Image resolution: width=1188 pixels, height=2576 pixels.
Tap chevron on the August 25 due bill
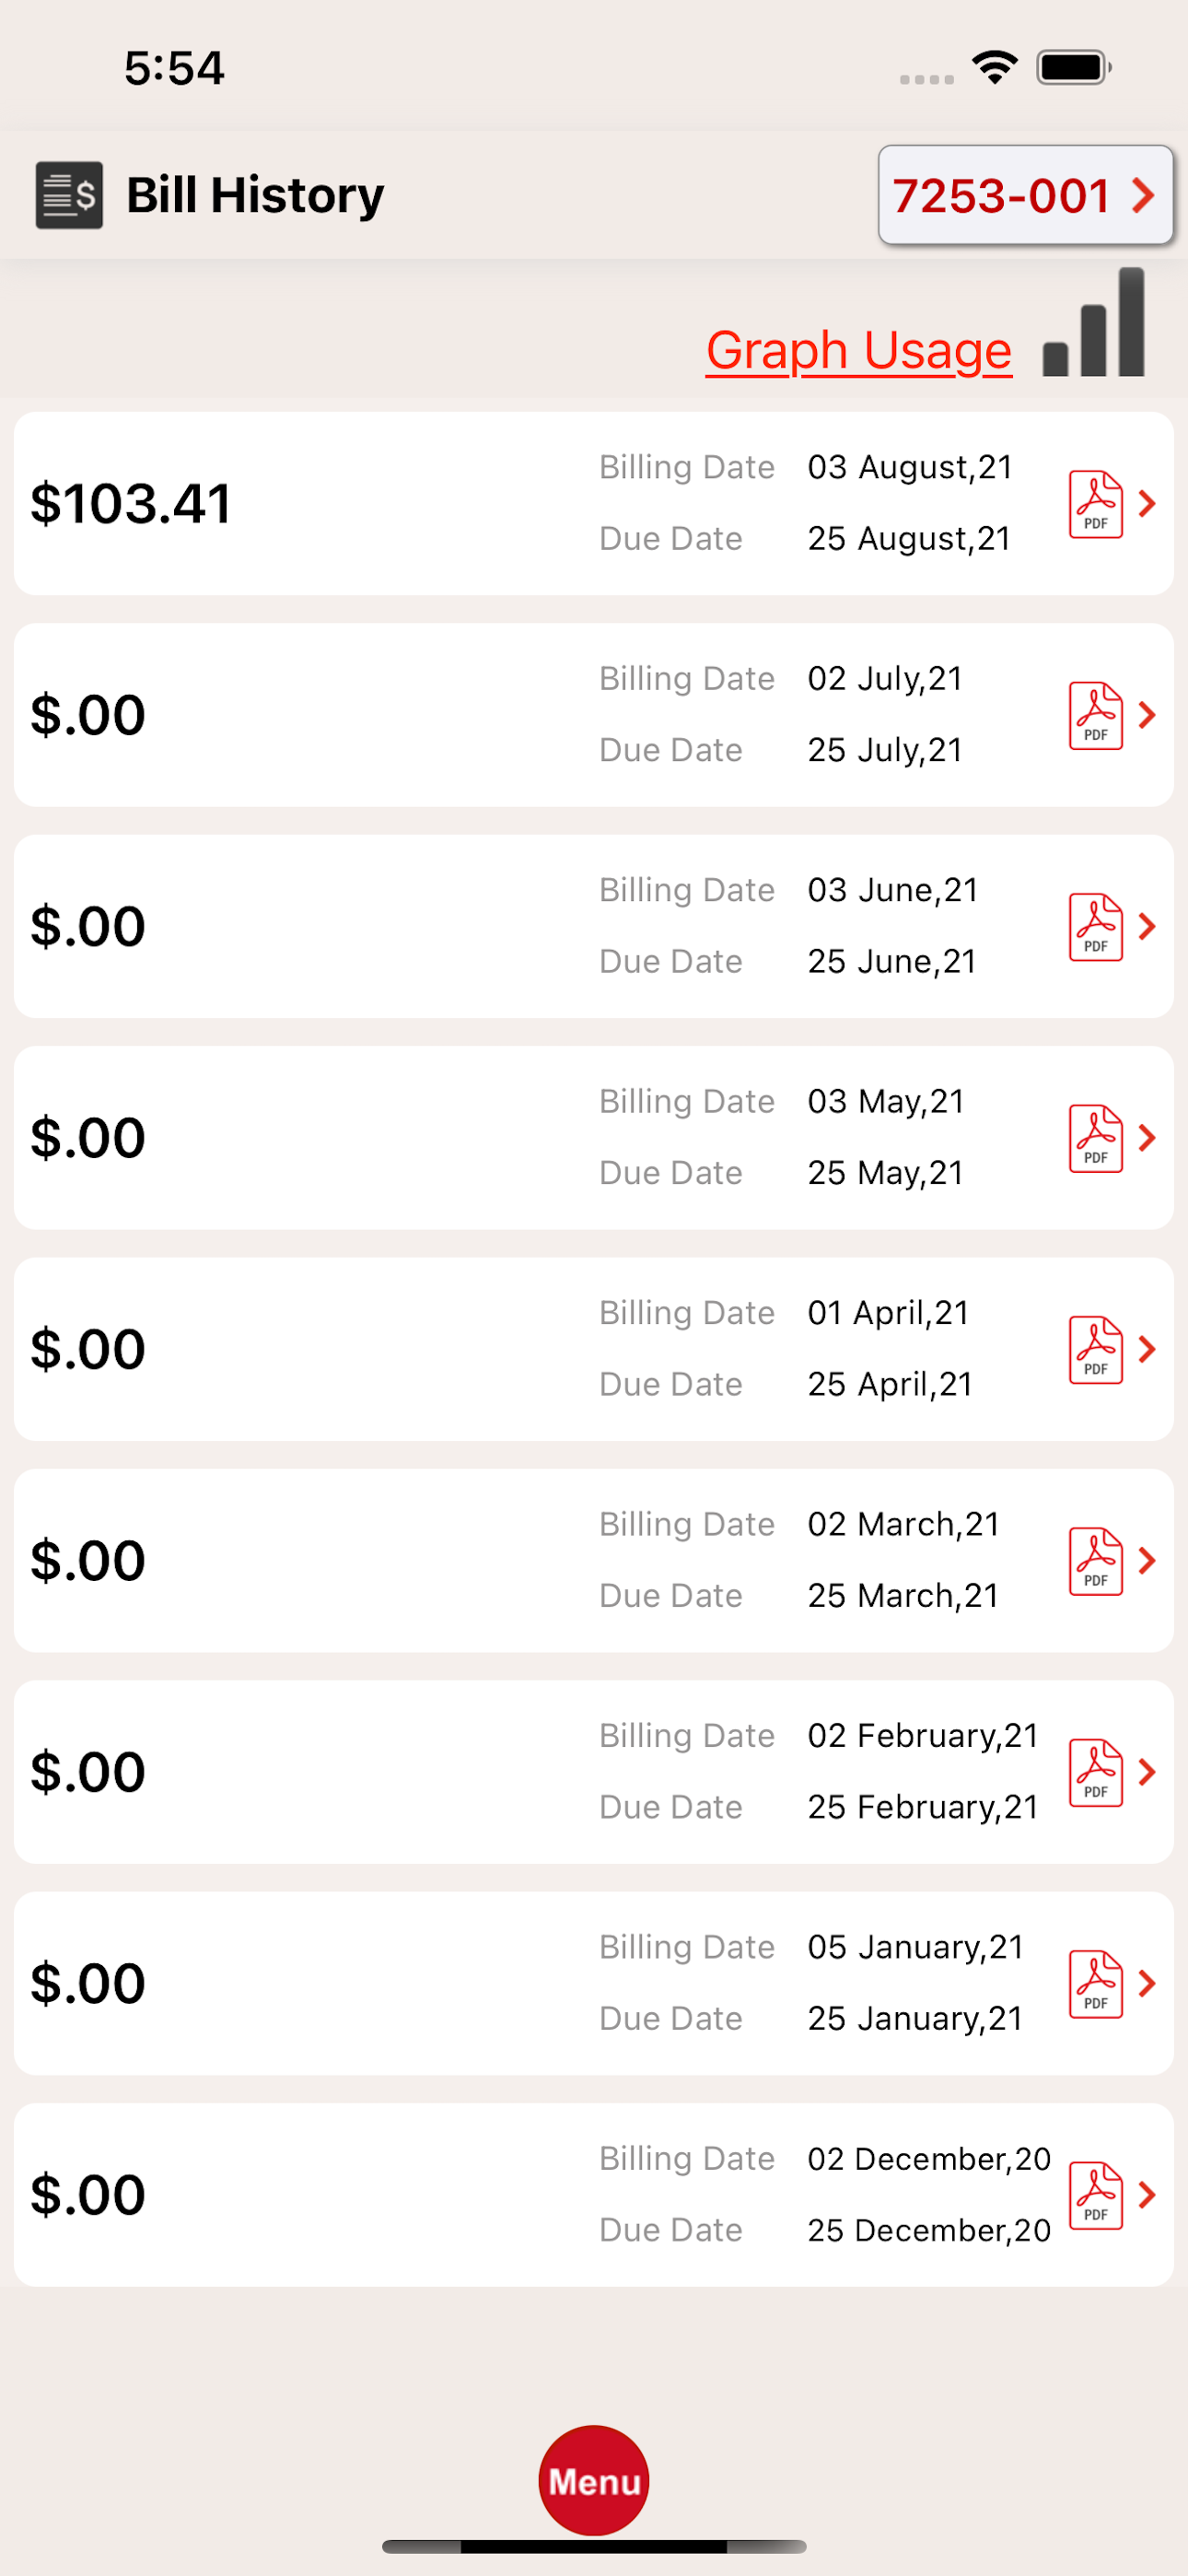tap(1148, 504)
